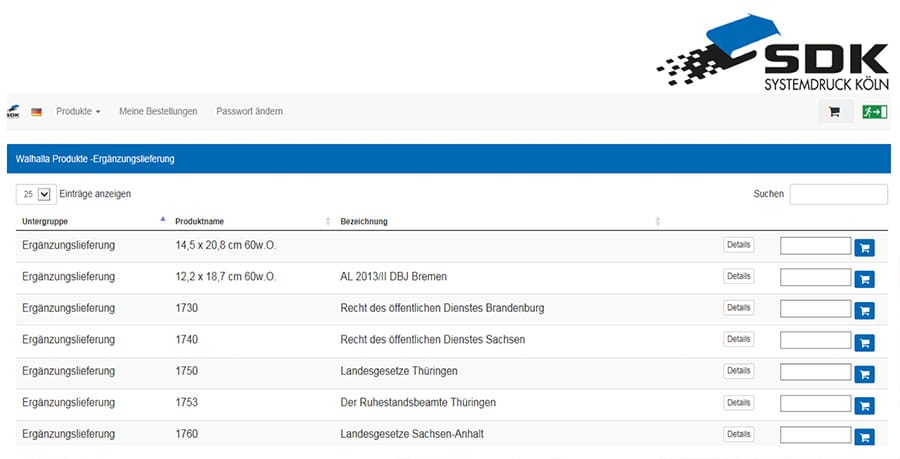Click 'Der Ruhestandsbeamte Thüringen' cell
The height and width of the screenshot is (459, 900).
418,403
